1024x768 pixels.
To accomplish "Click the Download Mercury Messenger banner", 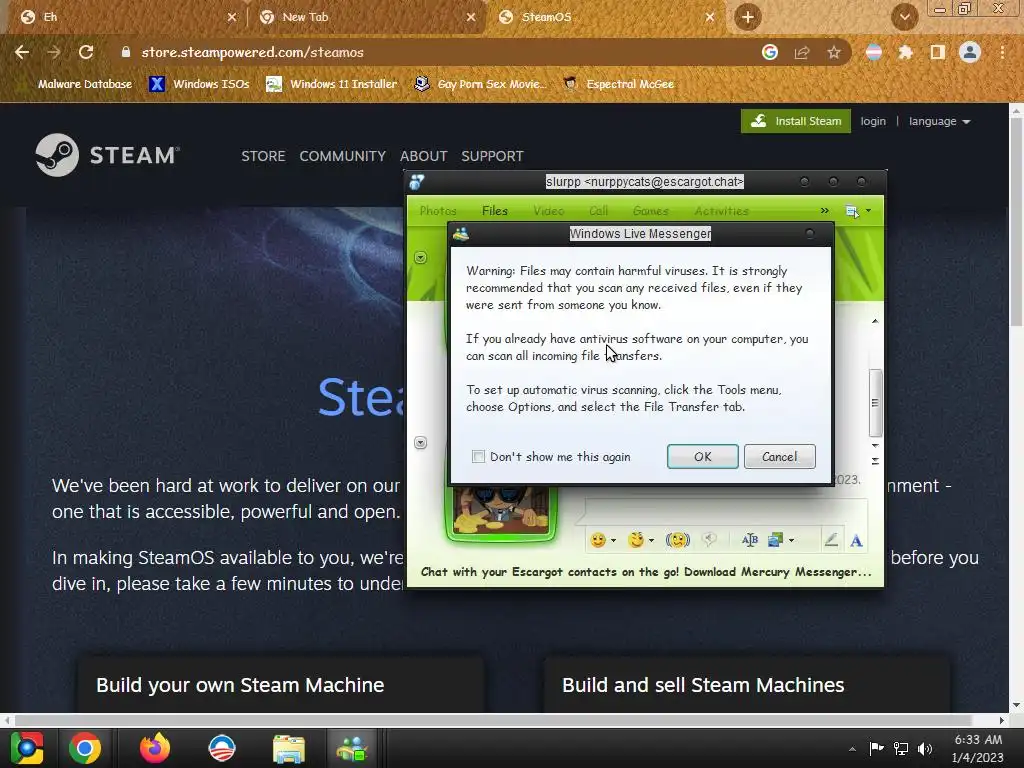I will (646, 572).
